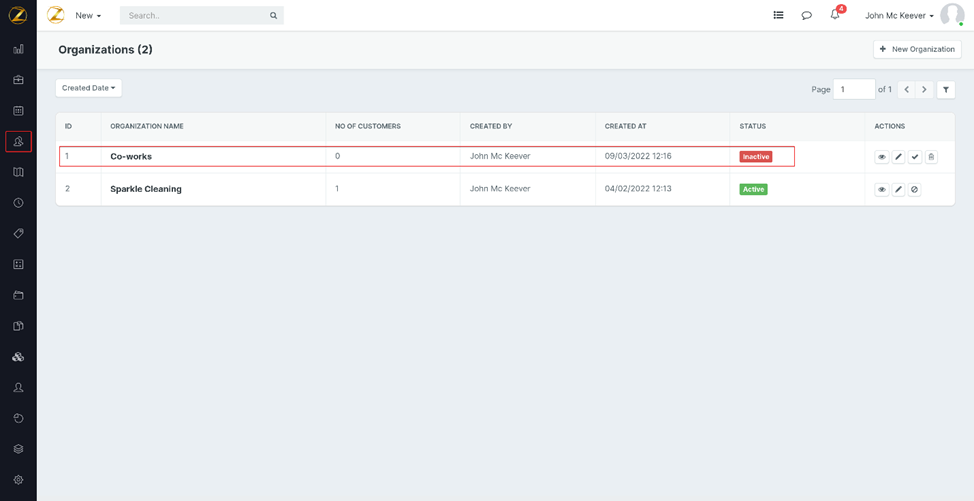Open the notifications bell with badge 4

point(836,14)
